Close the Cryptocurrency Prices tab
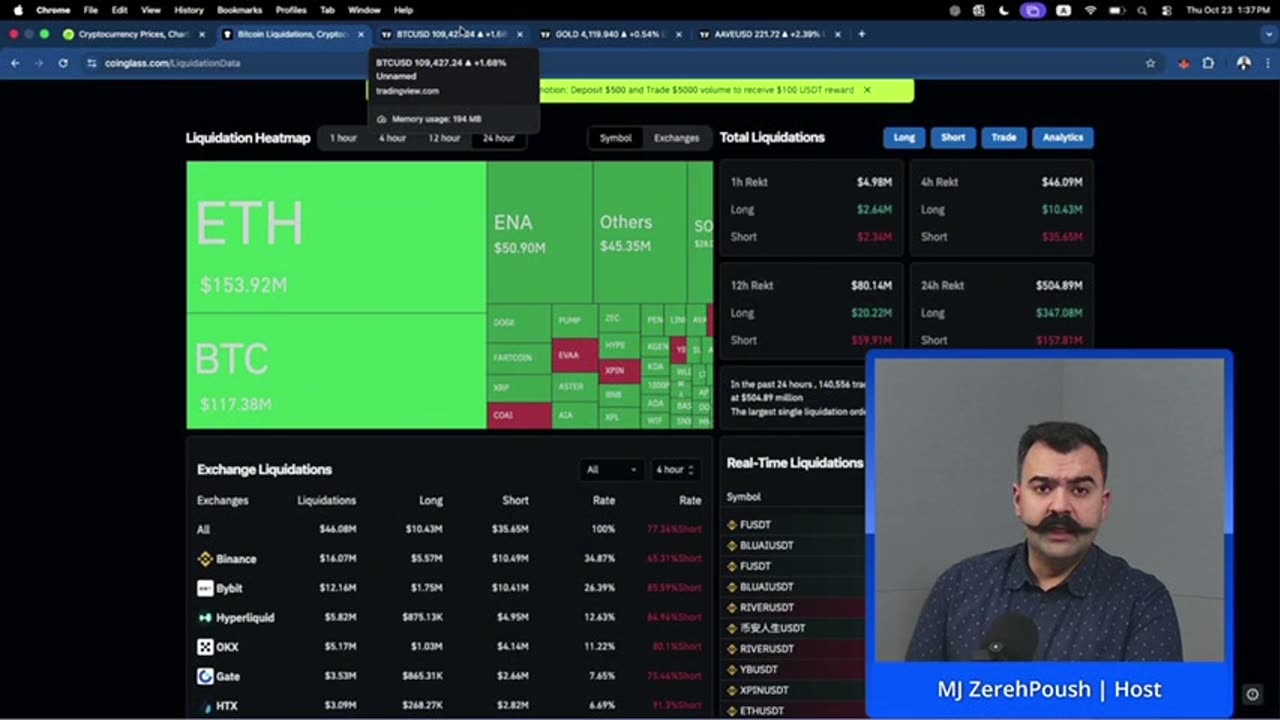 click(202, 34)
